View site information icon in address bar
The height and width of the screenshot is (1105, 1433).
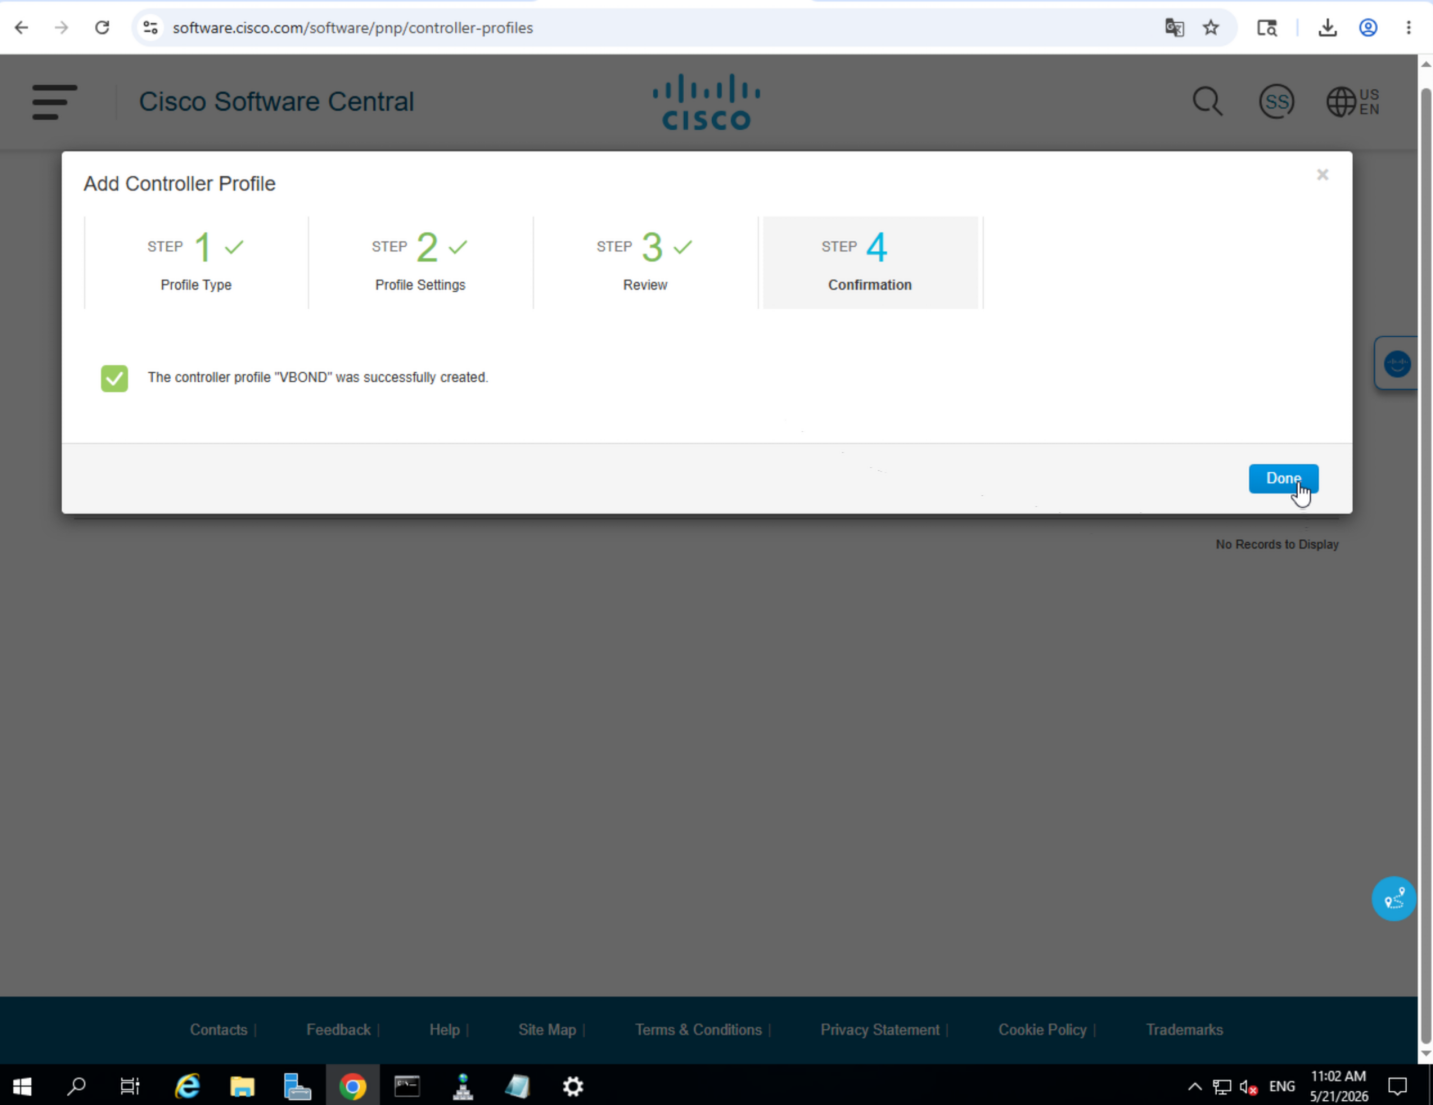pyautogui.click(x=151, y=28)
